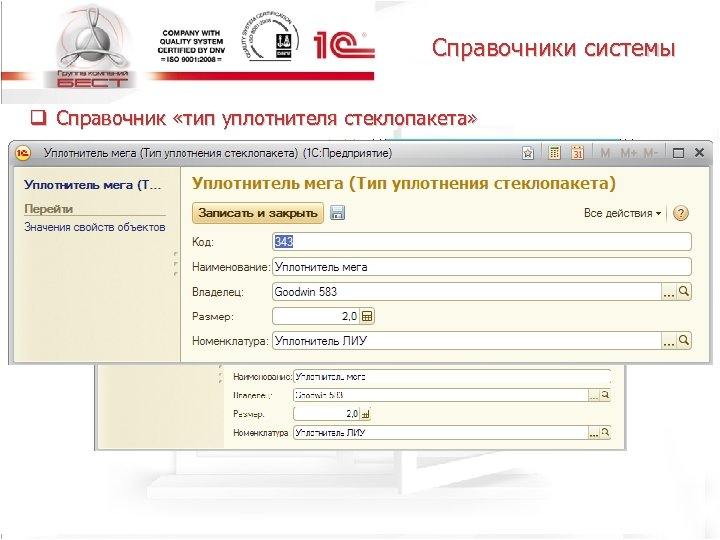The width and height of the screenshot is (720, 540).
Task: Click into the Размер field showing 2,0
Action: (315, 316)
